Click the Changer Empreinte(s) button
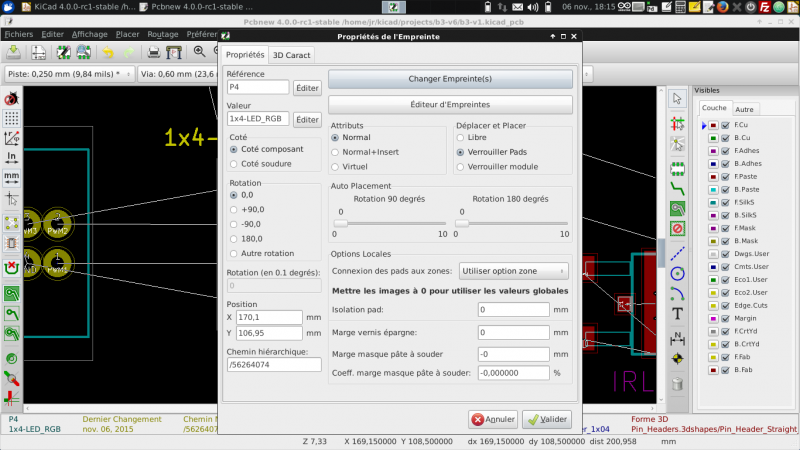The height and width of the screenshot is (450, 800). click(x=450, y=79)
